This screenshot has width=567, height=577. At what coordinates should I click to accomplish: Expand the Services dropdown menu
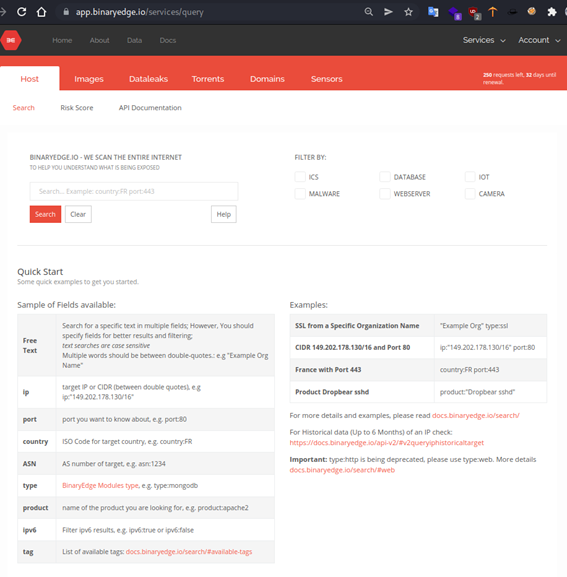[484, 40]
